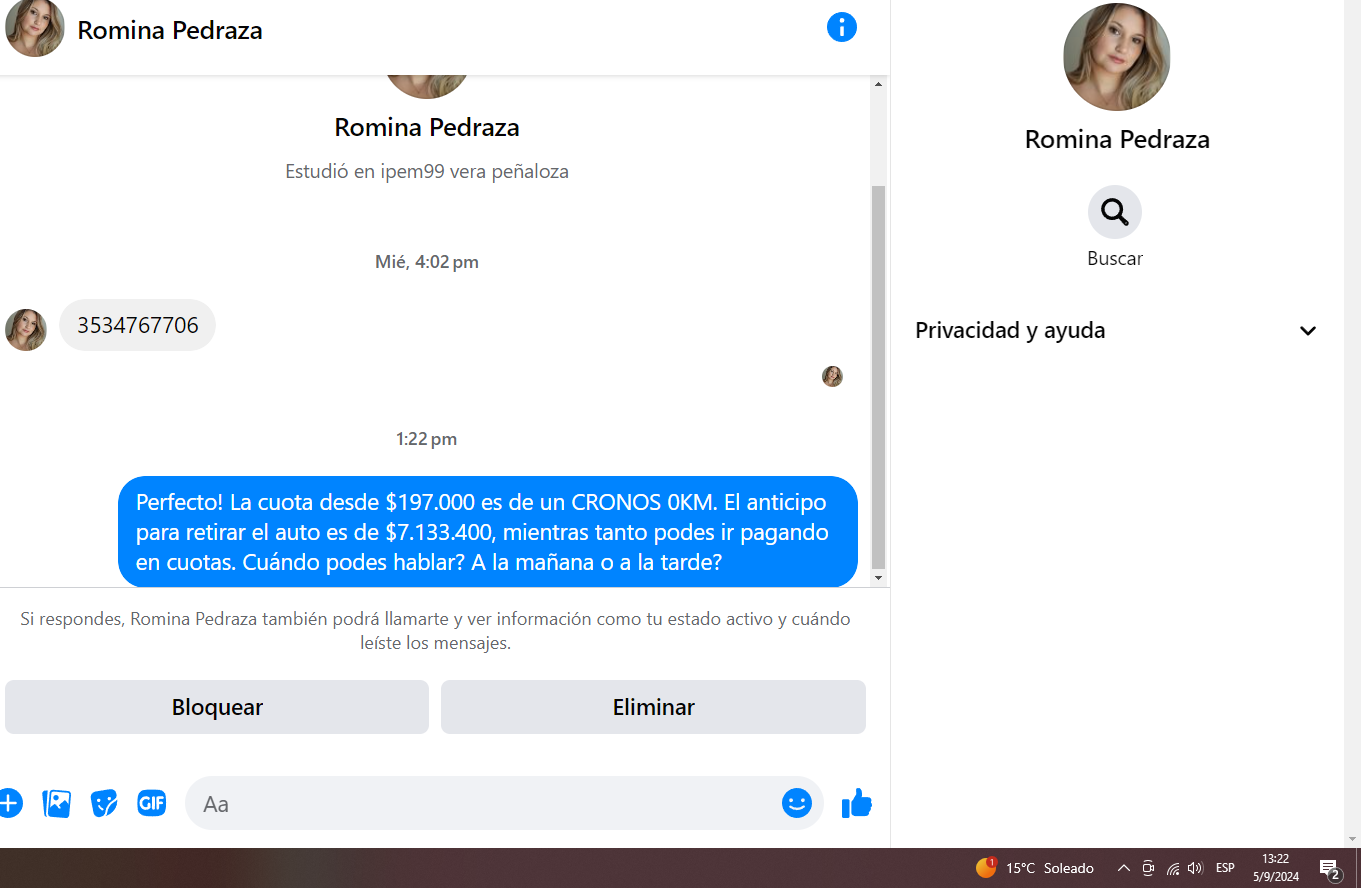Focus the Aa message input field
This screenshot has height=888, width=1361.
482,803
